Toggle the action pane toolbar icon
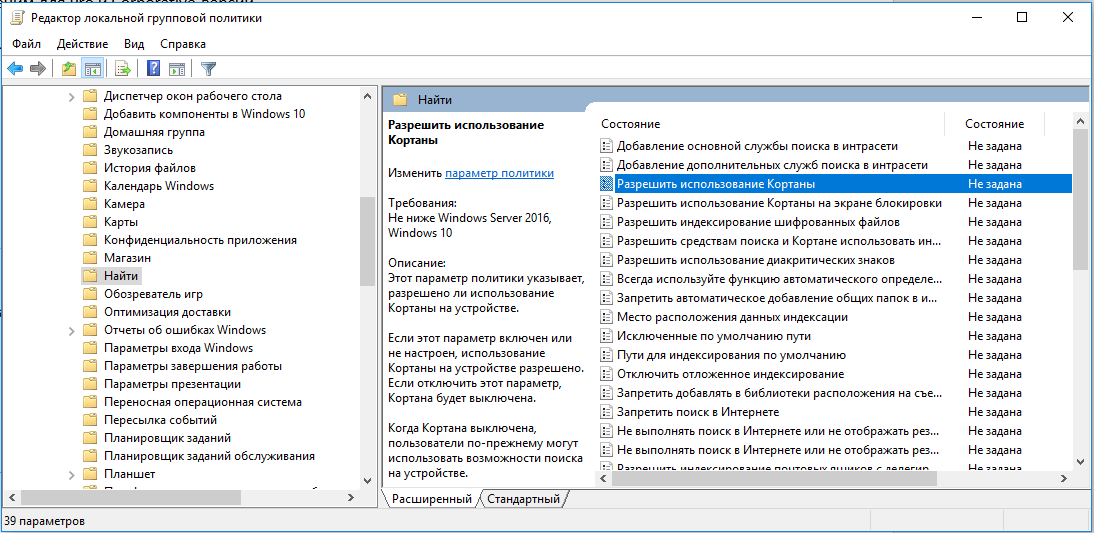The height and width of the screenshot is (533, 1094). 177,69
